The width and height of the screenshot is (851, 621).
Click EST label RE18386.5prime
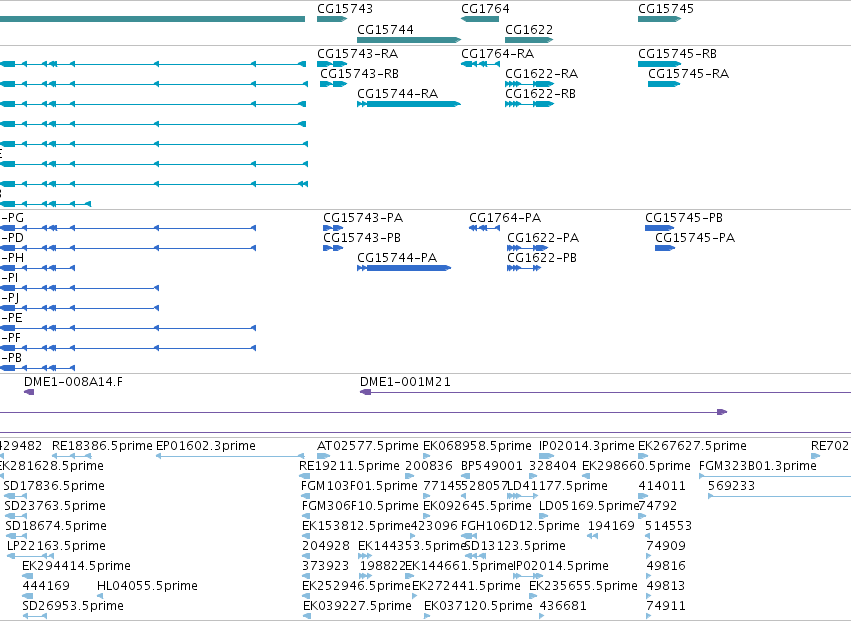click(102, 446)
